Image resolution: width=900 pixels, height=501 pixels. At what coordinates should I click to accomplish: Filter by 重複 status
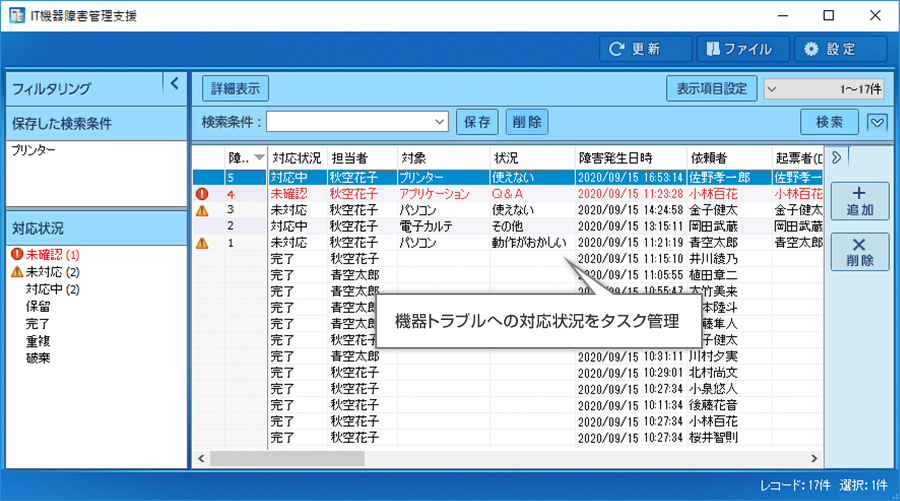coord(38,341)
